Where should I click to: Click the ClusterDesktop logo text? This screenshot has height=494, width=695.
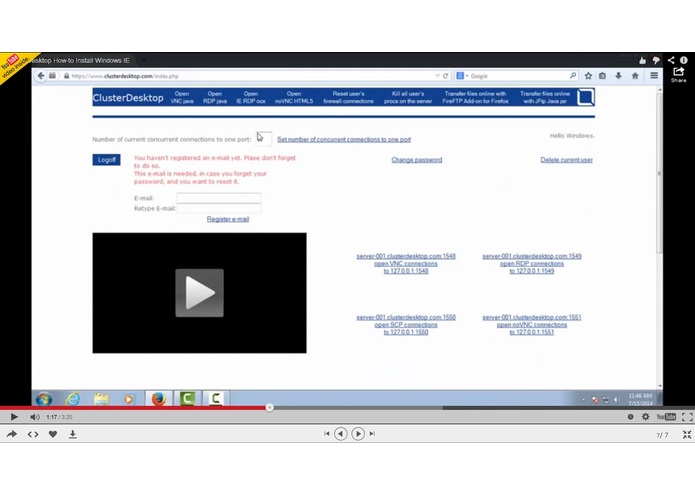pos(128,98)
